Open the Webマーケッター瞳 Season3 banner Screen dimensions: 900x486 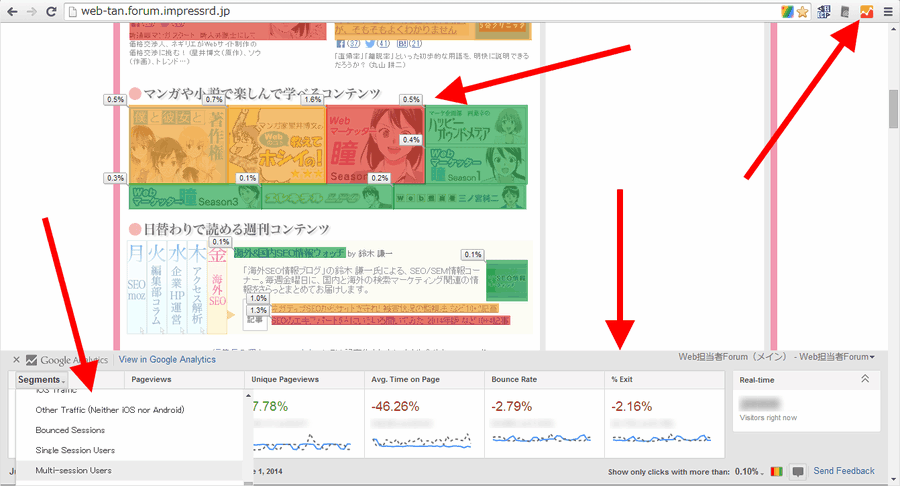195,197
